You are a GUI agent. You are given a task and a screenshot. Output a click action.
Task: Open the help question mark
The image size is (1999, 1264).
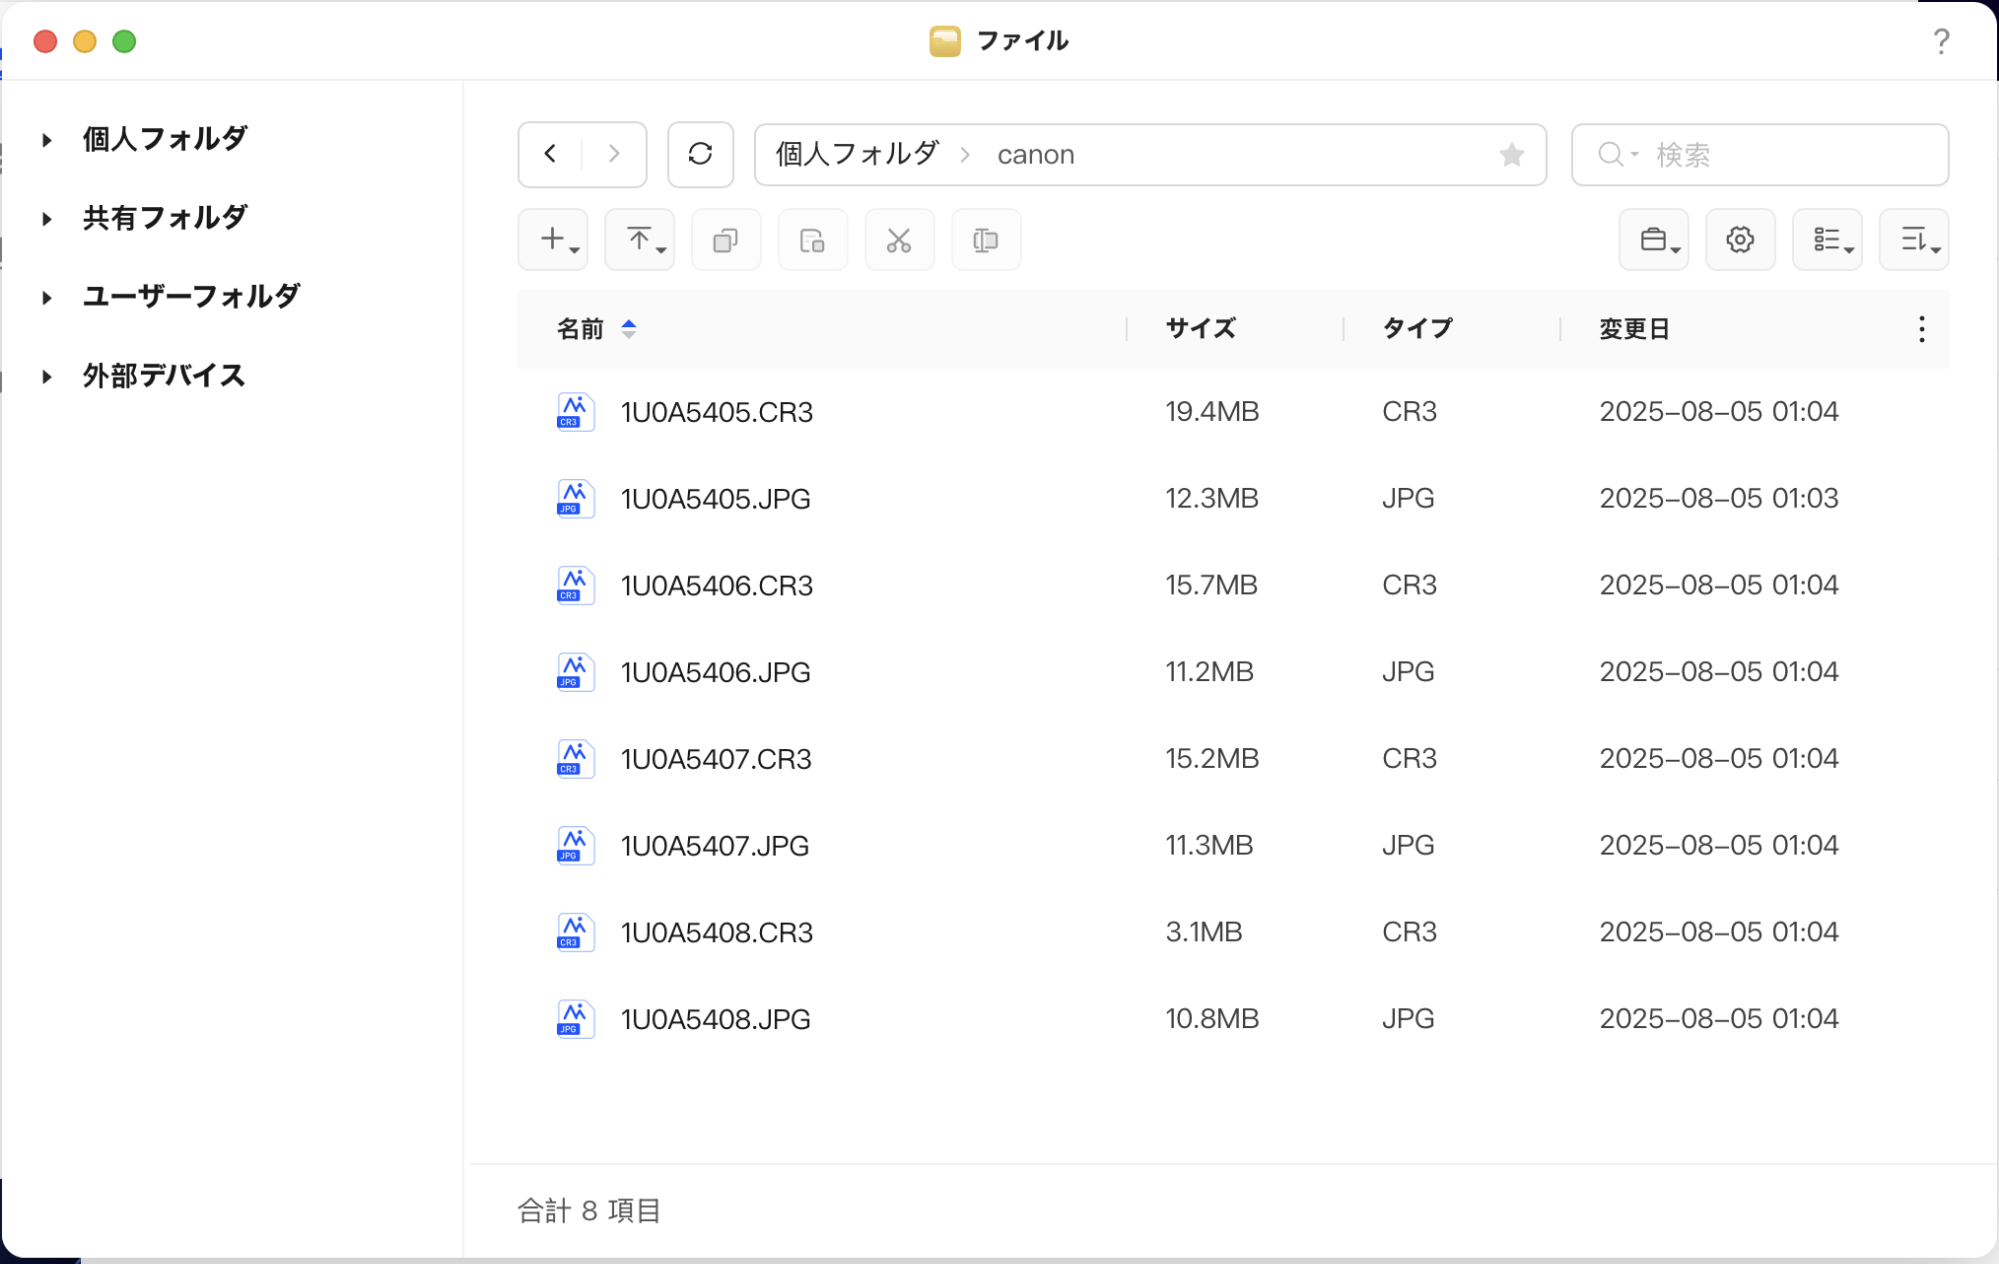tap(1940, 41)
